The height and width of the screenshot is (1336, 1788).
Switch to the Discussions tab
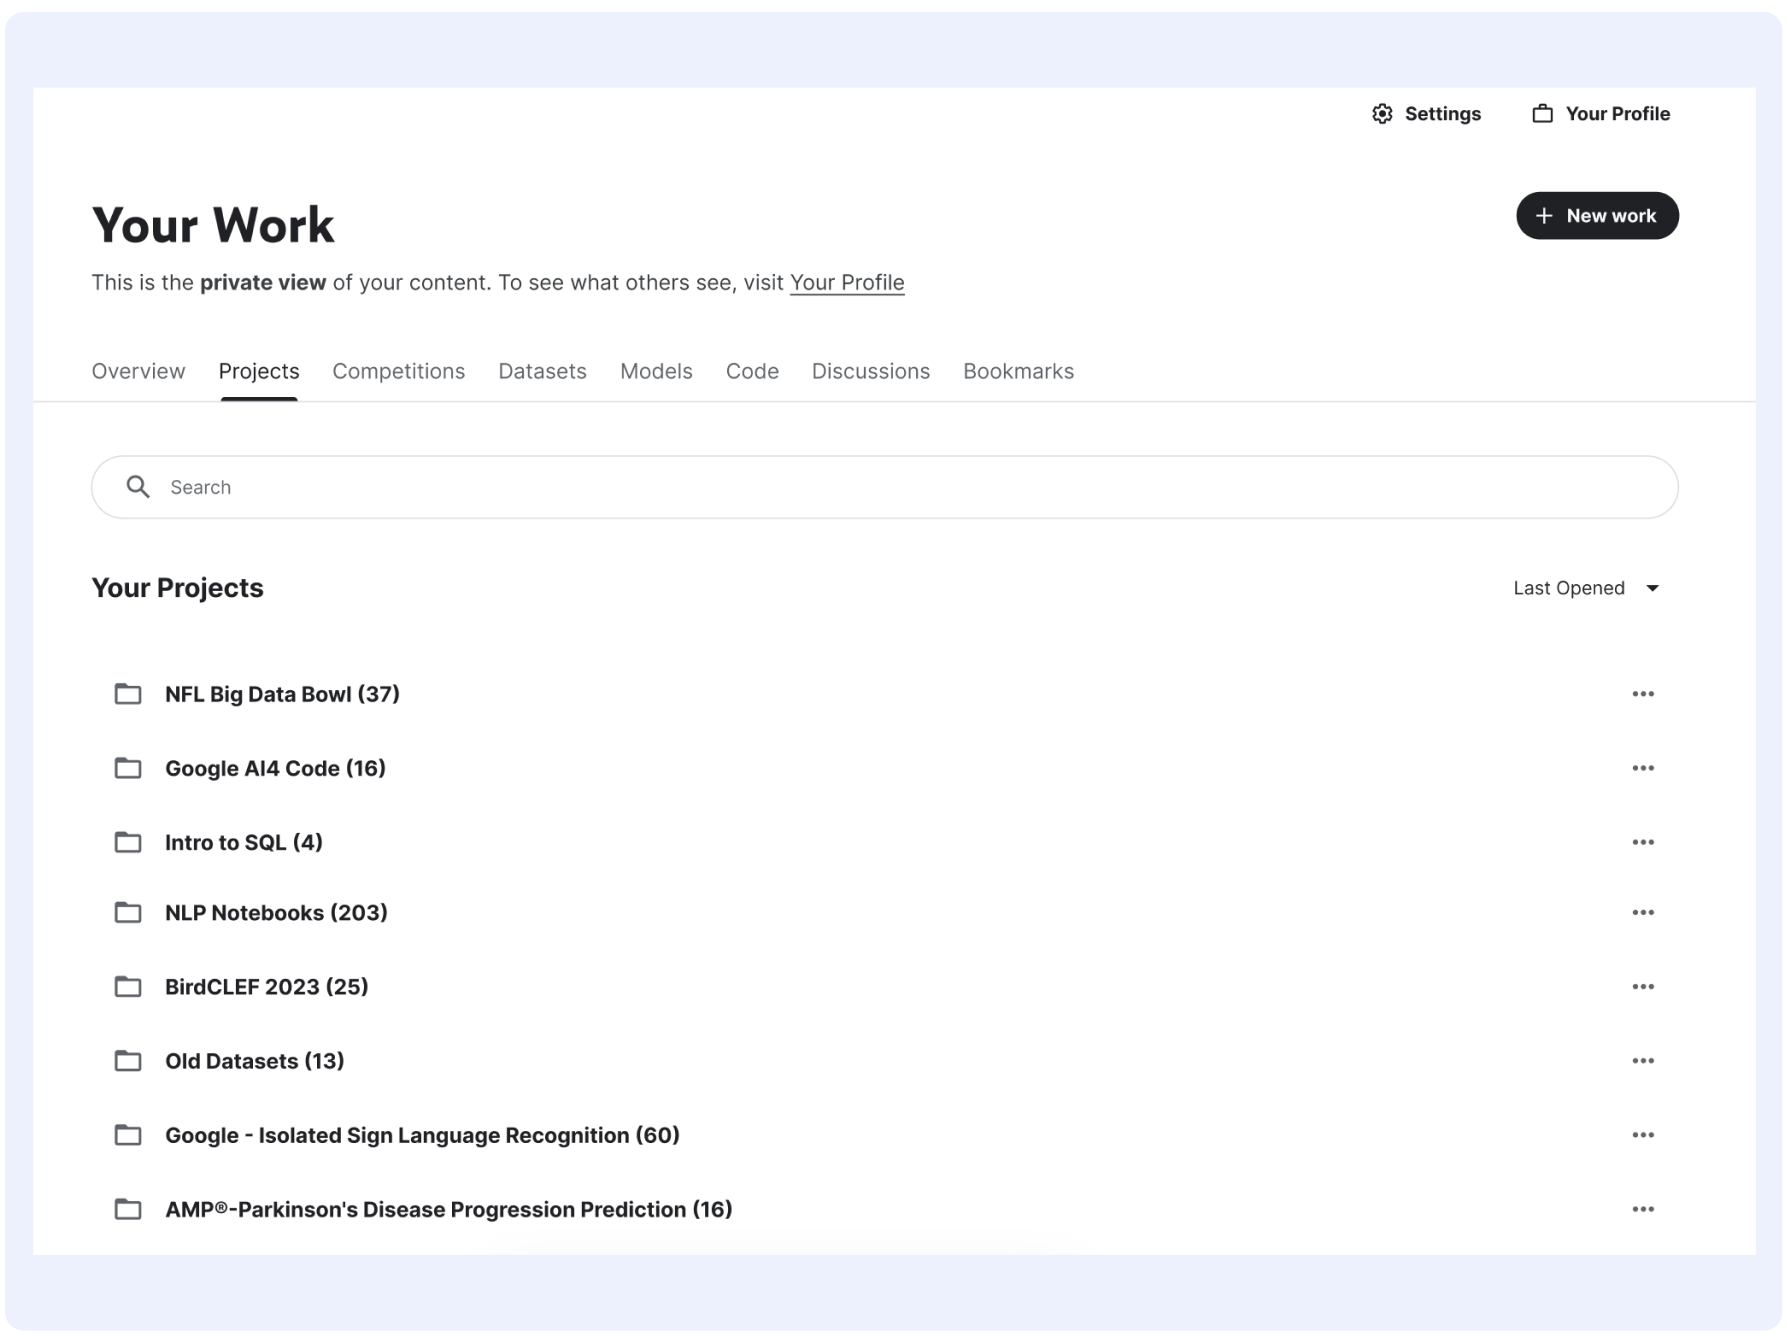870,371
